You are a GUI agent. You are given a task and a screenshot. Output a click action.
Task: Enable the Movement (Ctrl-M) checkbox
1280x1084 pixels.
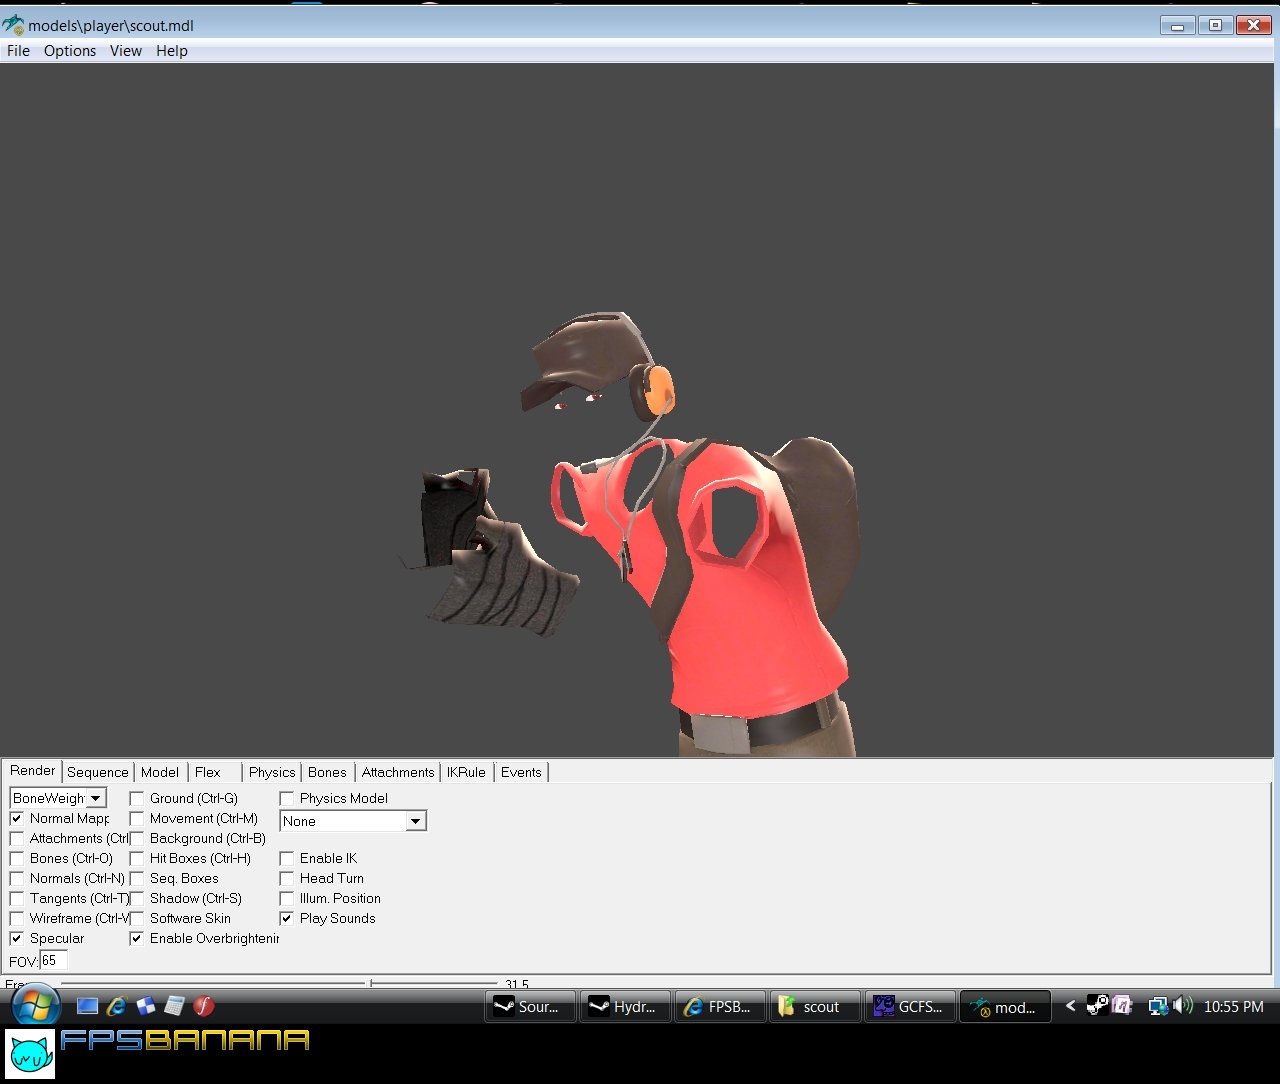pyautogui.click(x=137, y=818)
